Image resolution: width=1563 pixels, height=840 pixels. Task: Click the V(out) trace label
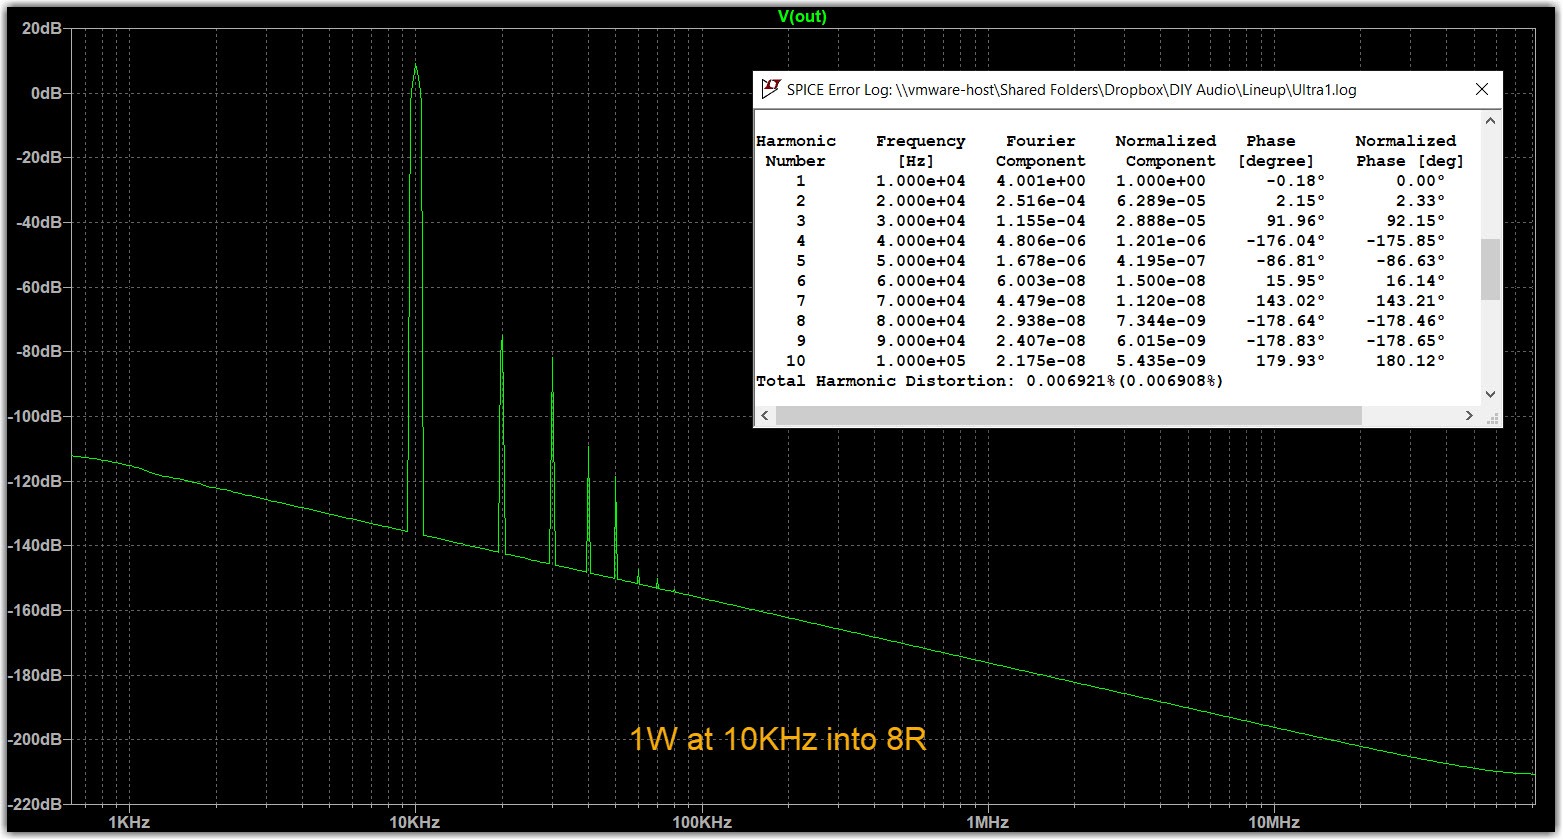click(x=802, y=16)
